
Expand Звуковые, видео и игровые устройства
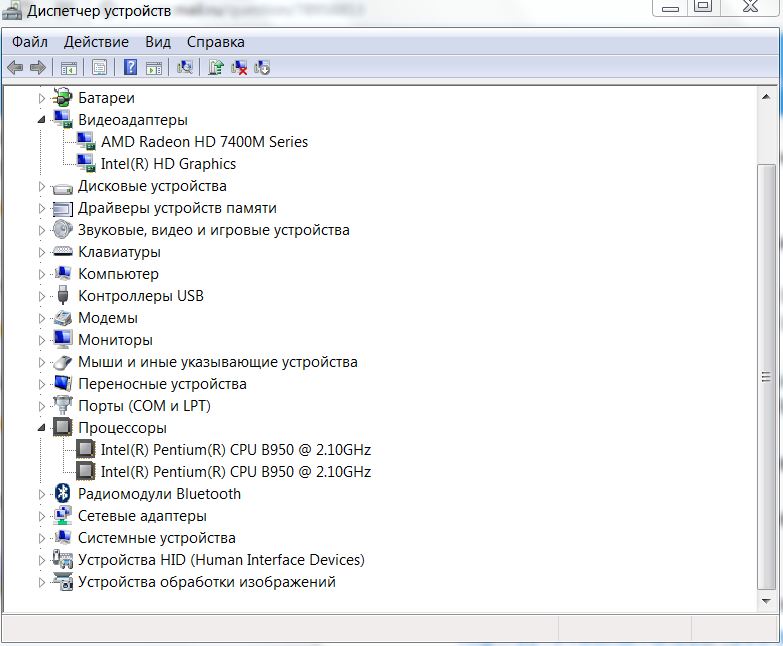42,230
